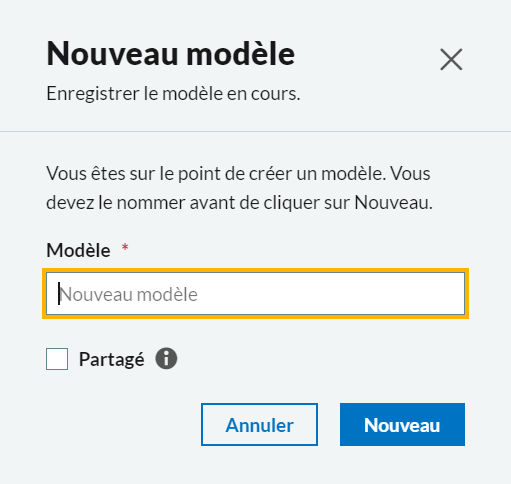Create the template with Nouveau button
The height and width of the screenshot is (484, 511).
(x=402, y=425)
